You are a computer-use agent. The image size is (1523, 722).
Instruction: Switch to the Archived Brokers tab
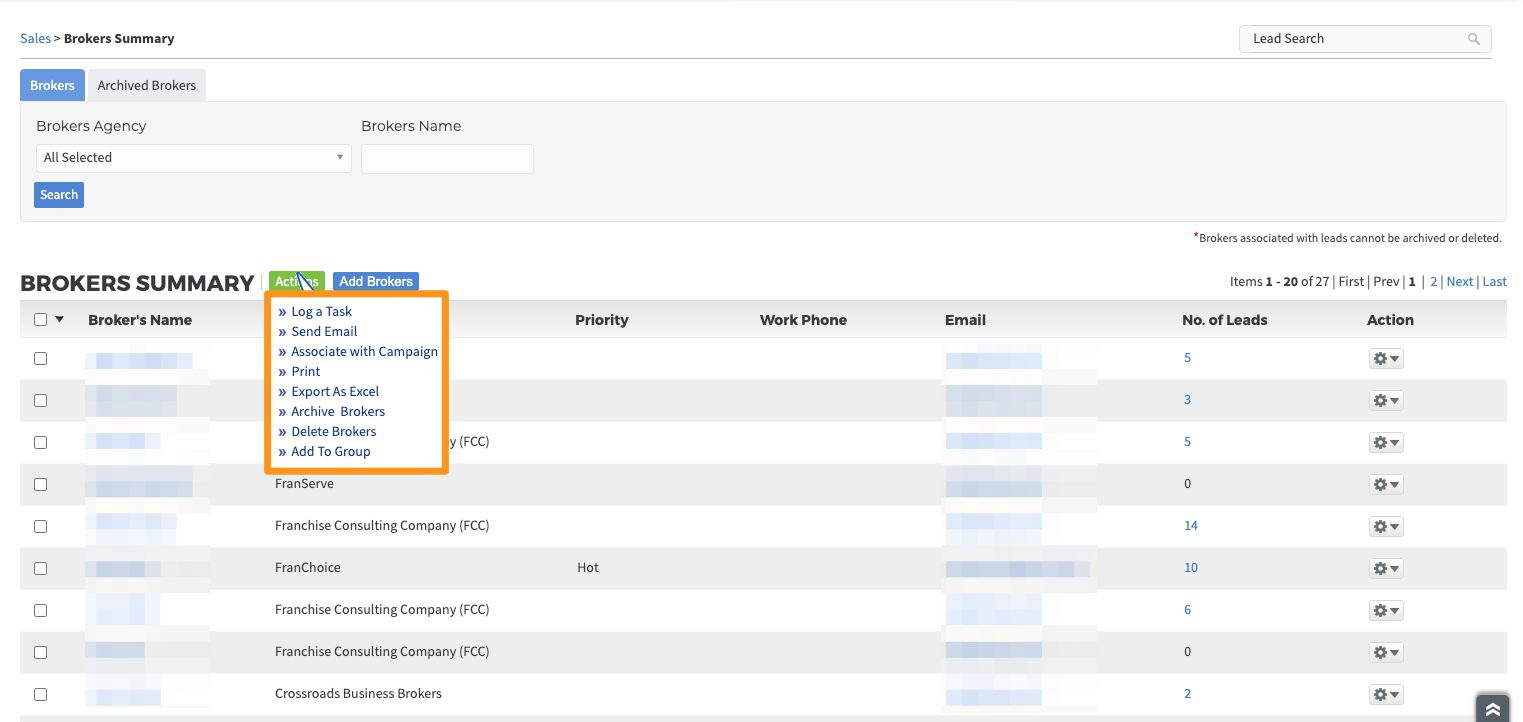coord(147,86)
